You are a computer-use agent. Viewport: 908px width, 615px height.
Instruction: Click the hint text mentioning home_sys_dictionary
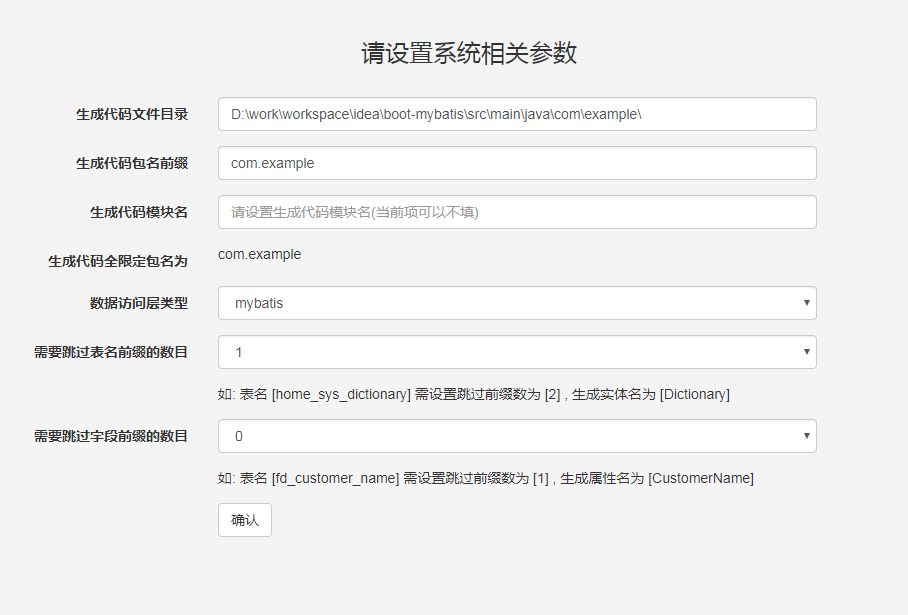pos(474,394)
